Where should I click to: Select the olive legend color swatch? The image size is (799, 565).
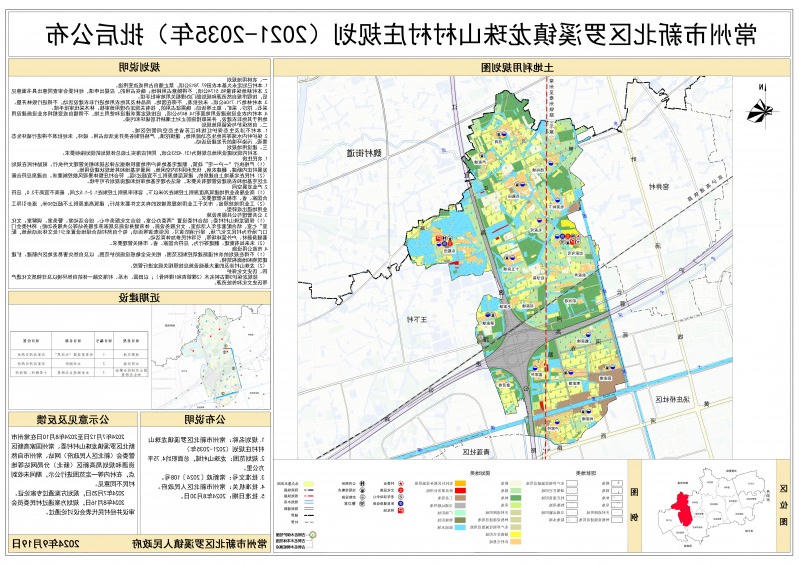coord(460,520)
